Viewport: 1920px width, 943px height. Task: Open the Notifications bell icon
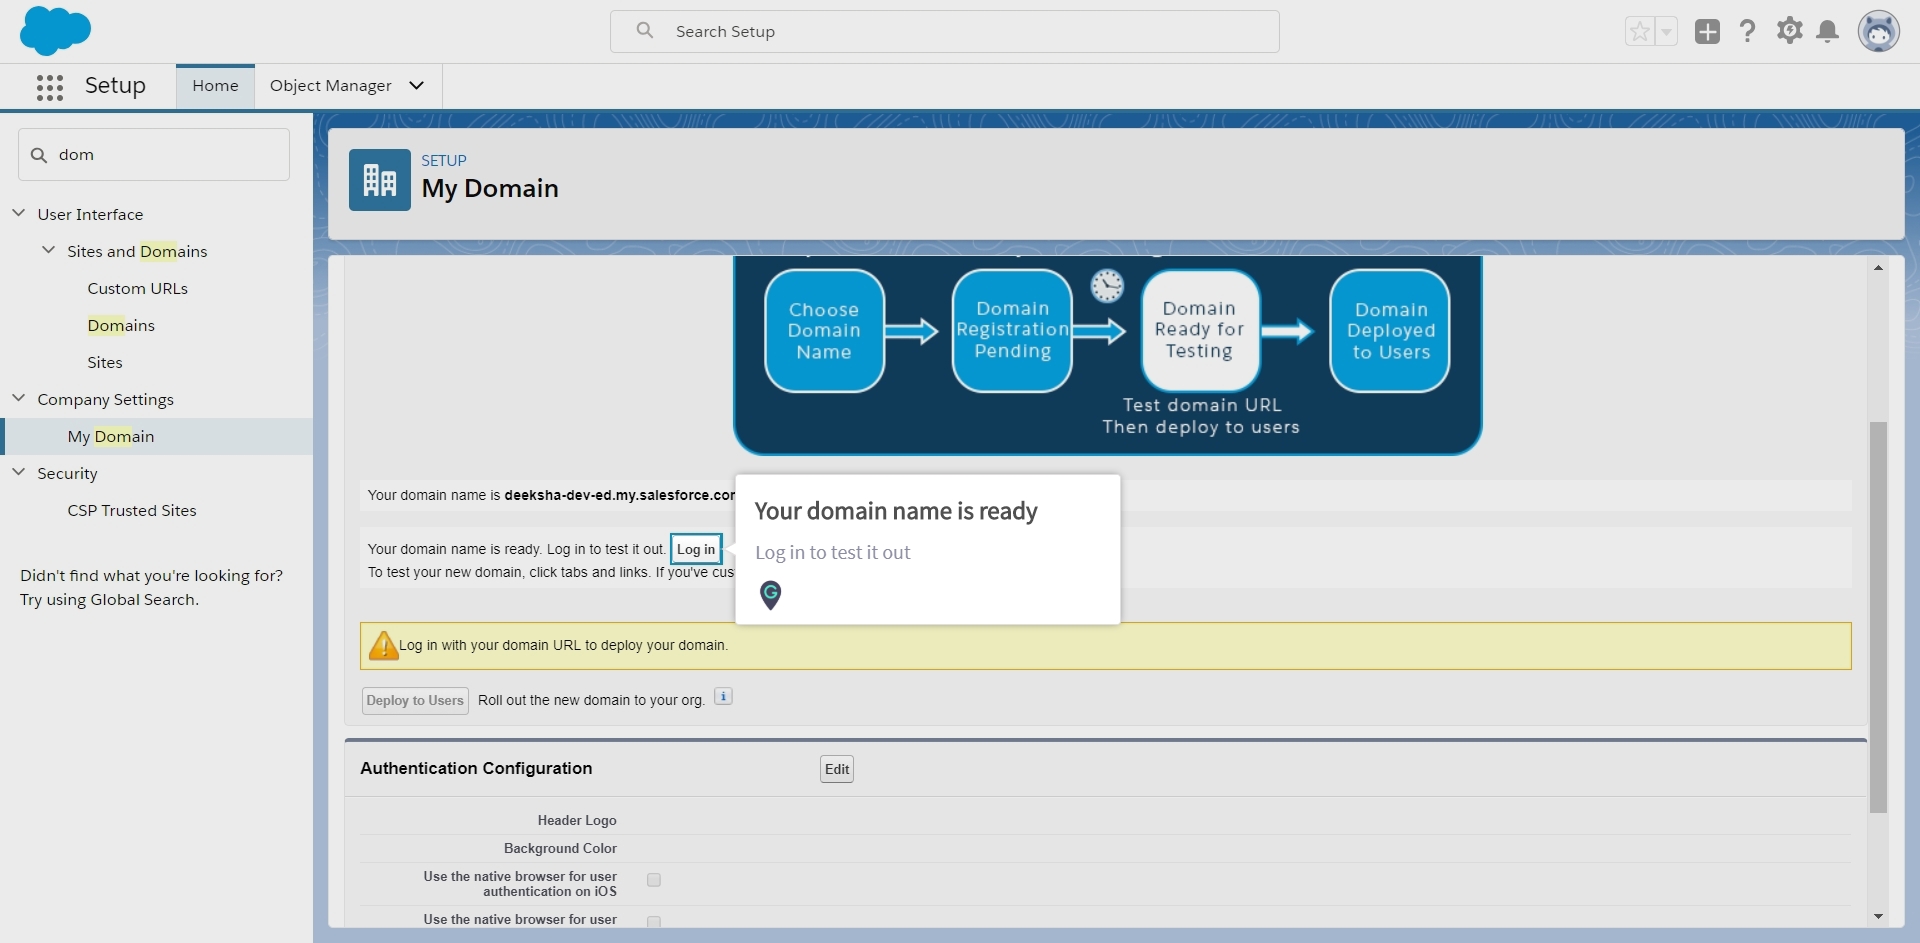1828,32
